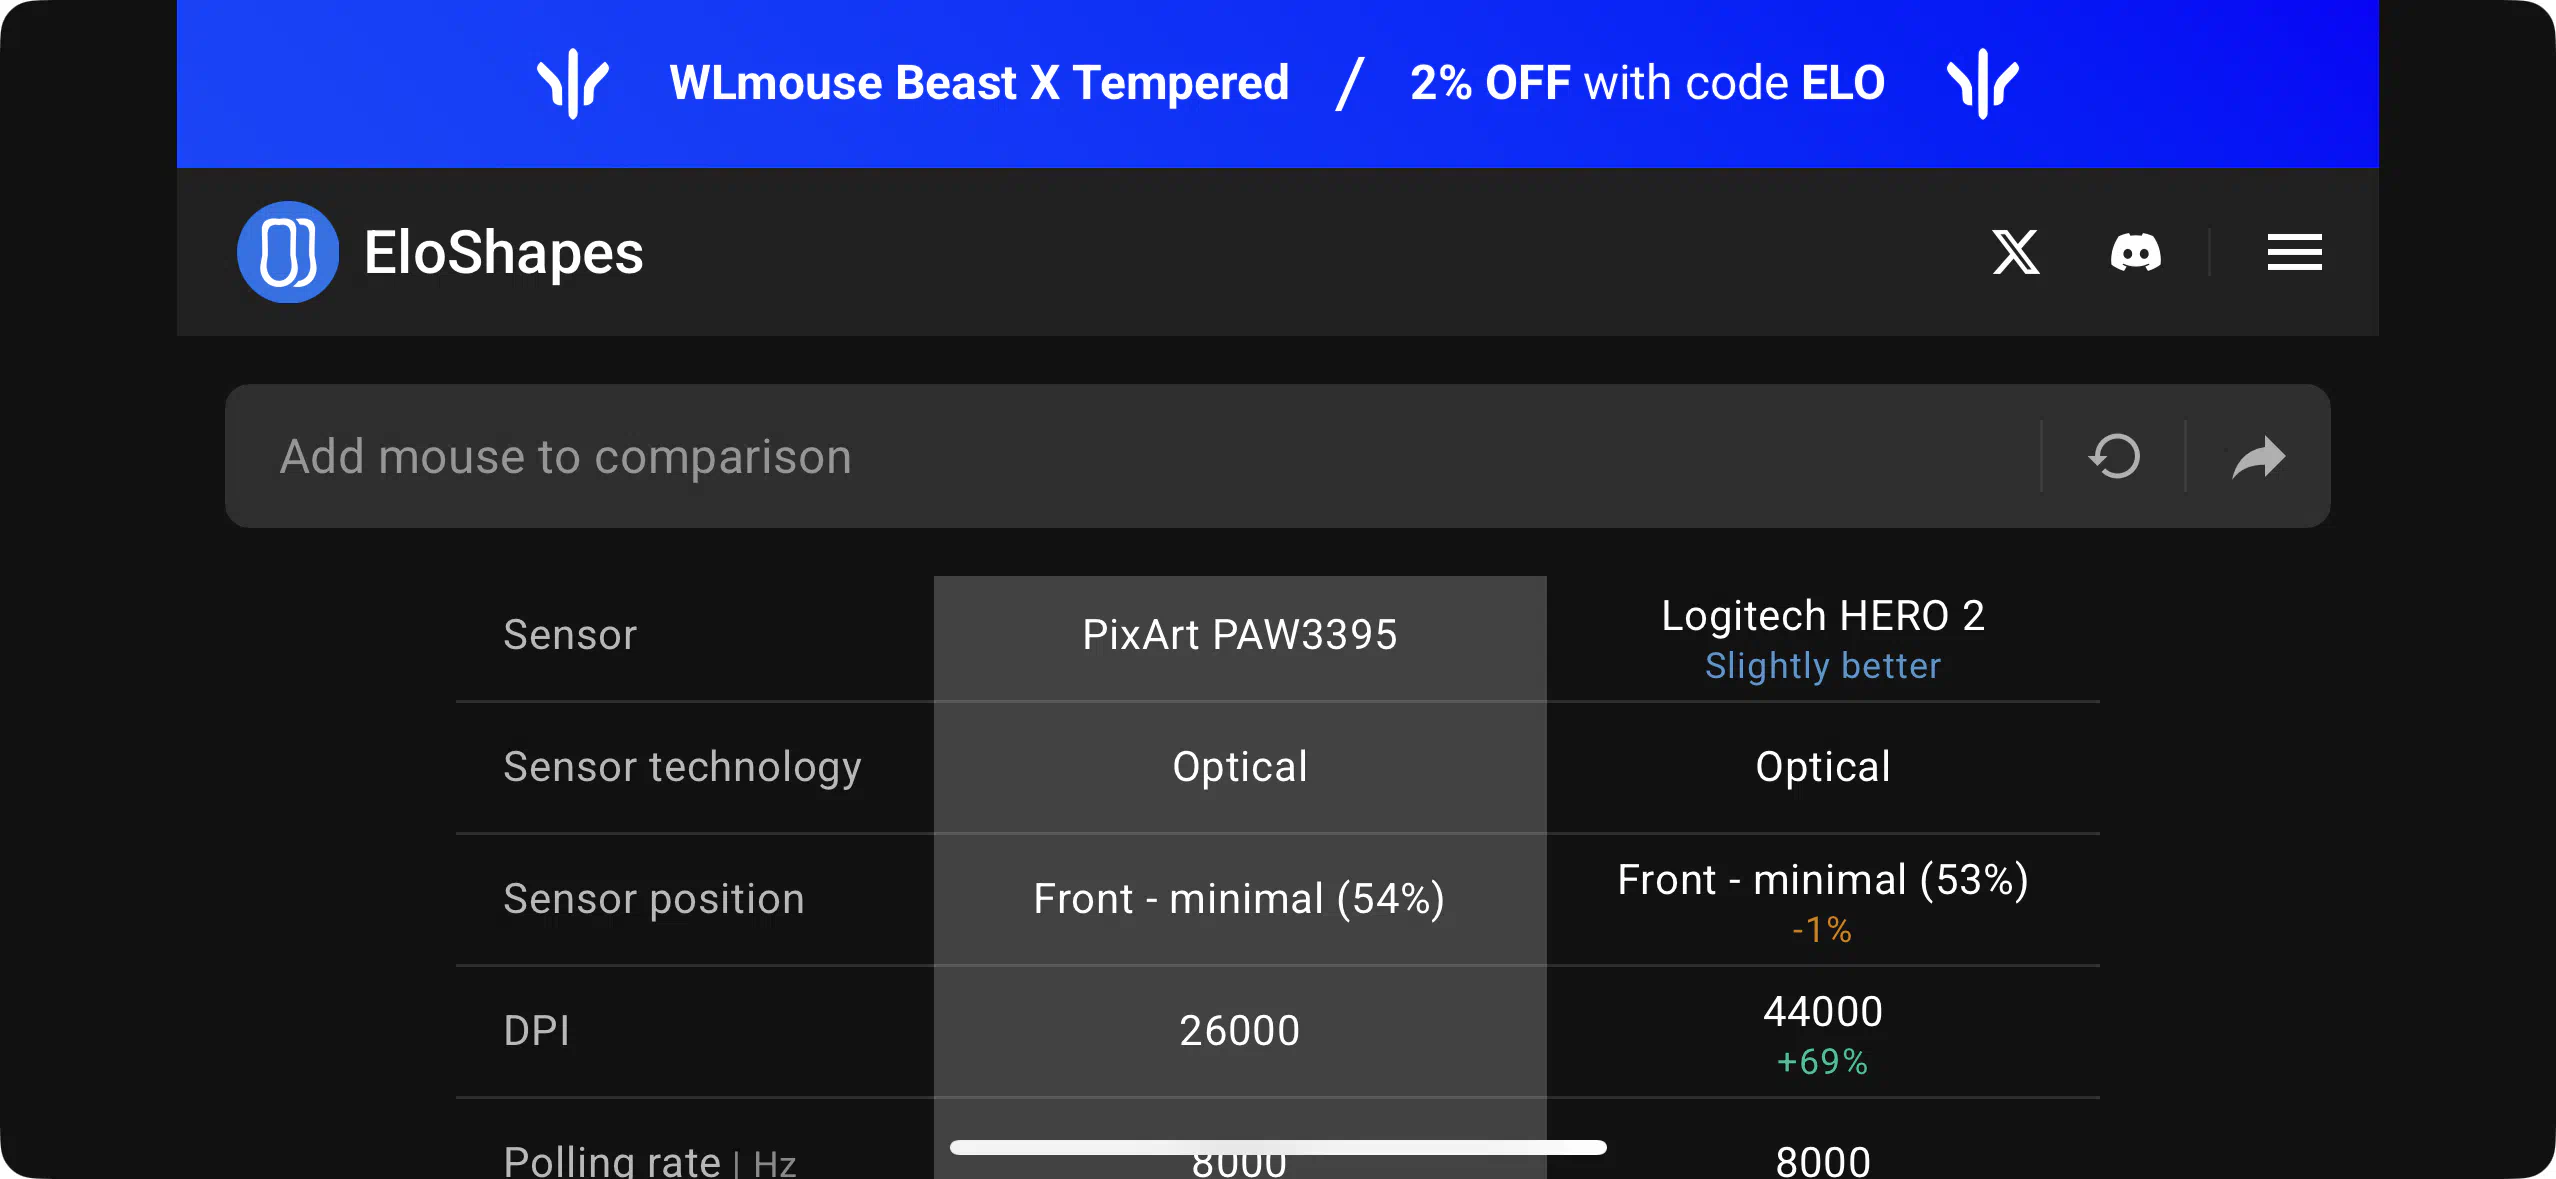Viewport: 2556px width, 1179px height.
Task: Click the right banner logo mark
Action: click(1983, 83)
